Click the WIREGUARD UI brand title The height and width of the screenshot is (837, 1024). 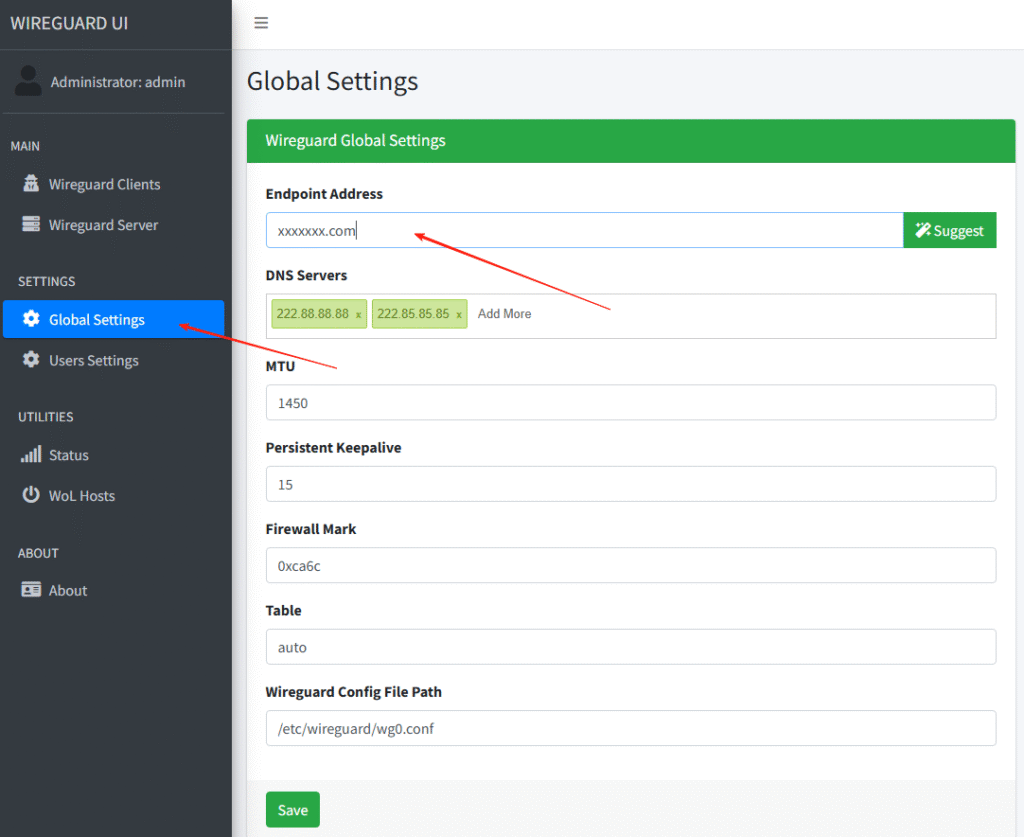point(69,23)
